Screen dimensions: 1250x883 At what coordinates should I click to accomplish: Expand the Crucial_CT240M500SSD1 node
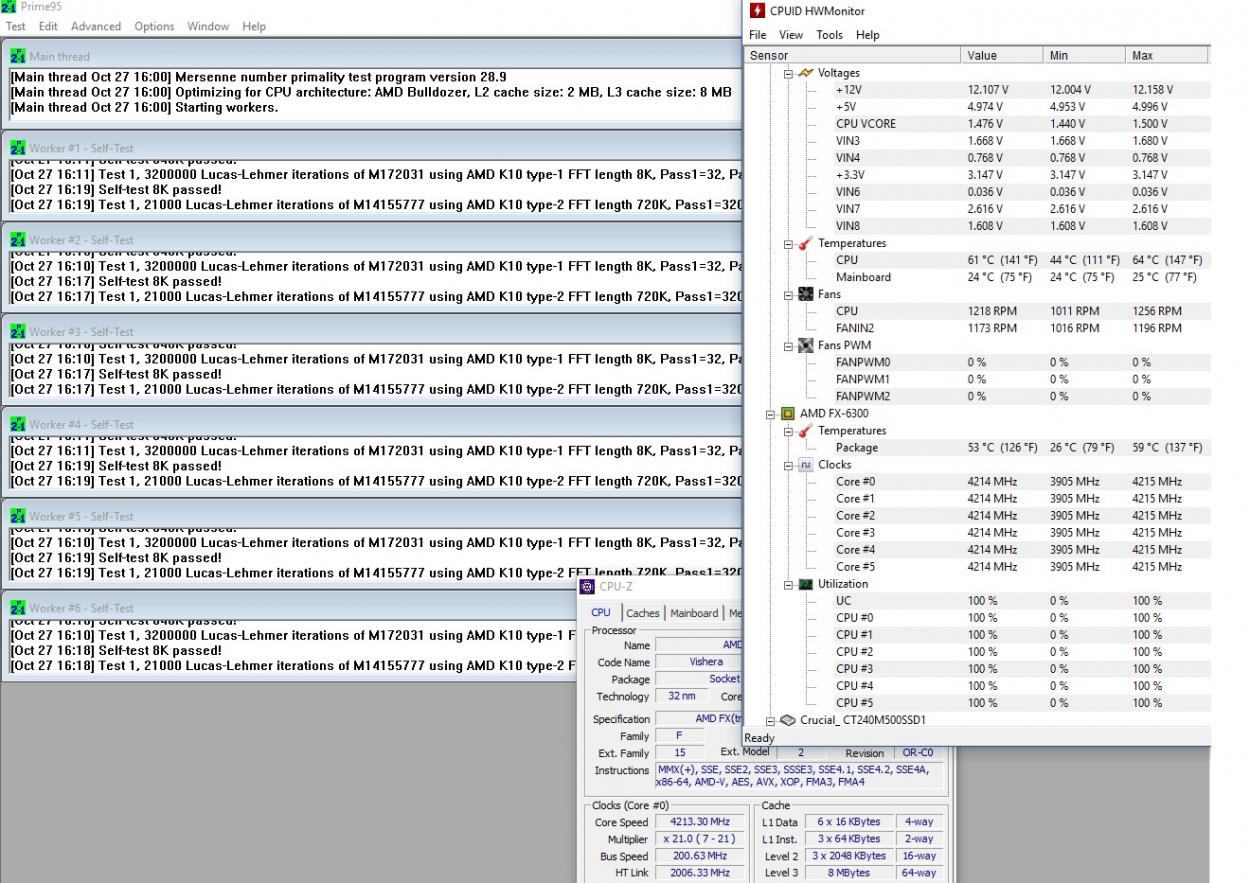(x=771, y=720)
